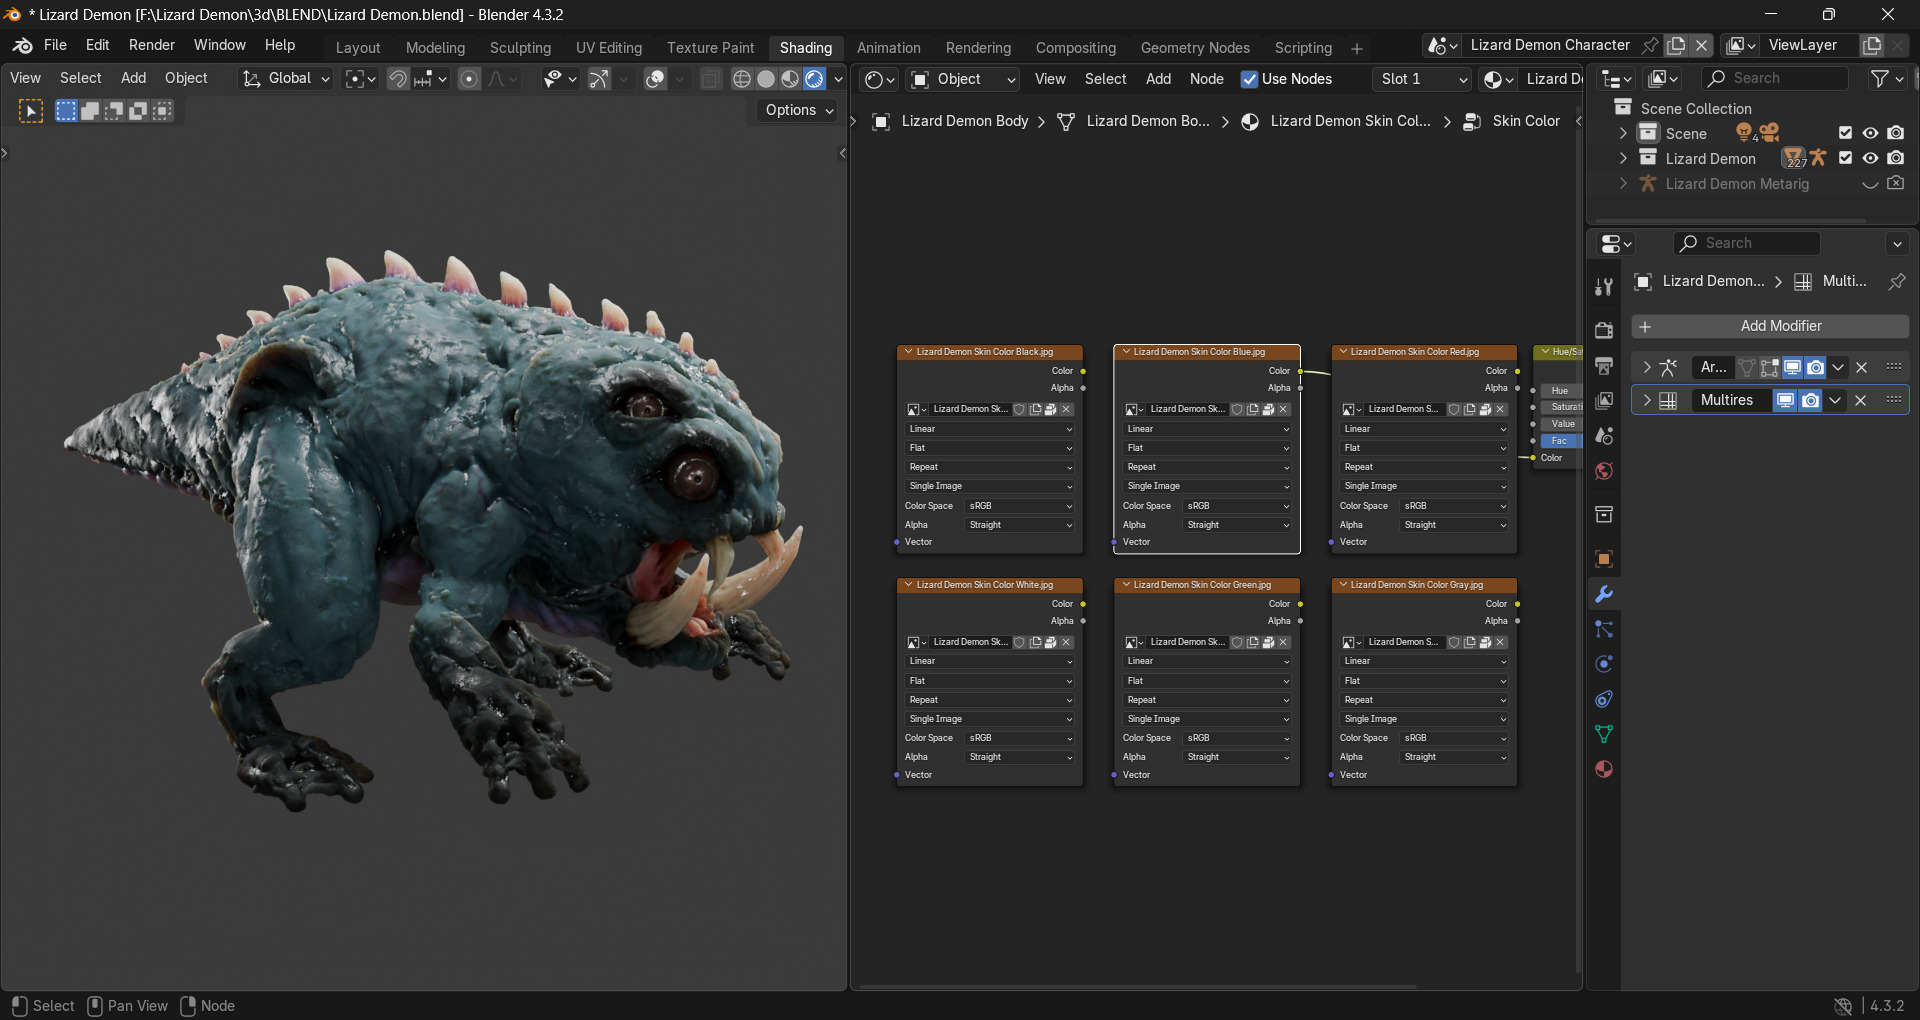Toggle Scene collection exclude checkbox
The width and height of the screenshot is (1920, 1020).
(1845, 133)
